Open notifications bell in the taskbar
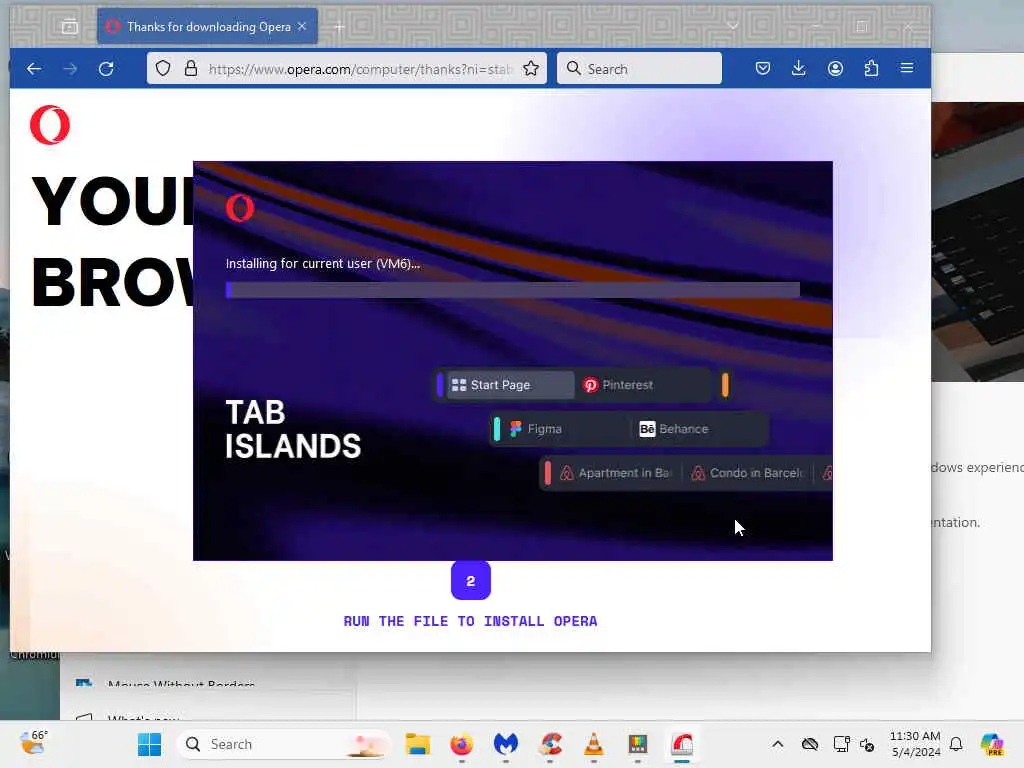 pos(956,744)
